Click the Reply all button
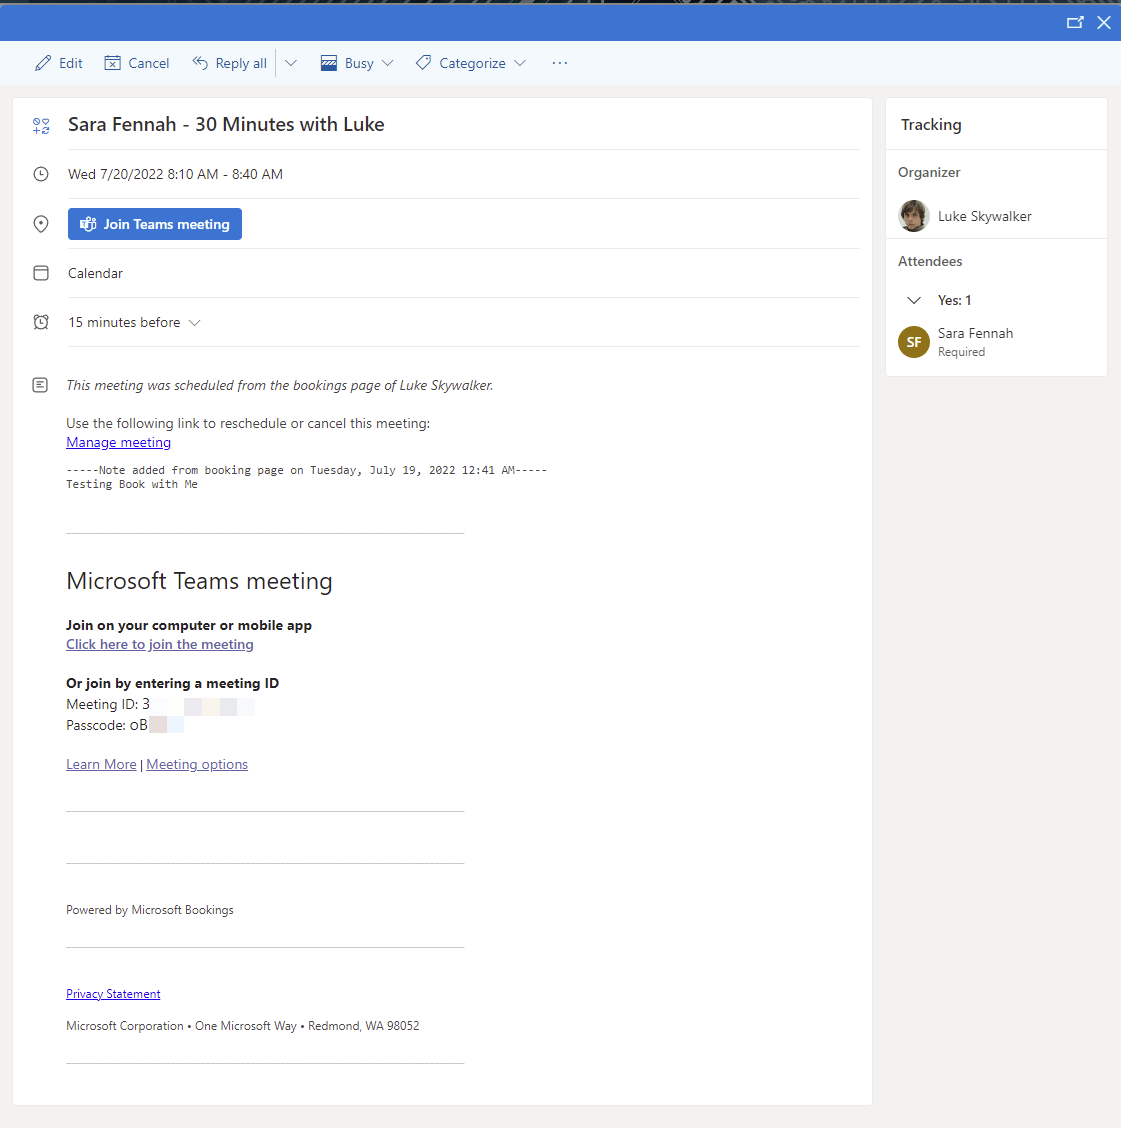The width and height of the screenshot is (1121, 1128). point(230,63)
